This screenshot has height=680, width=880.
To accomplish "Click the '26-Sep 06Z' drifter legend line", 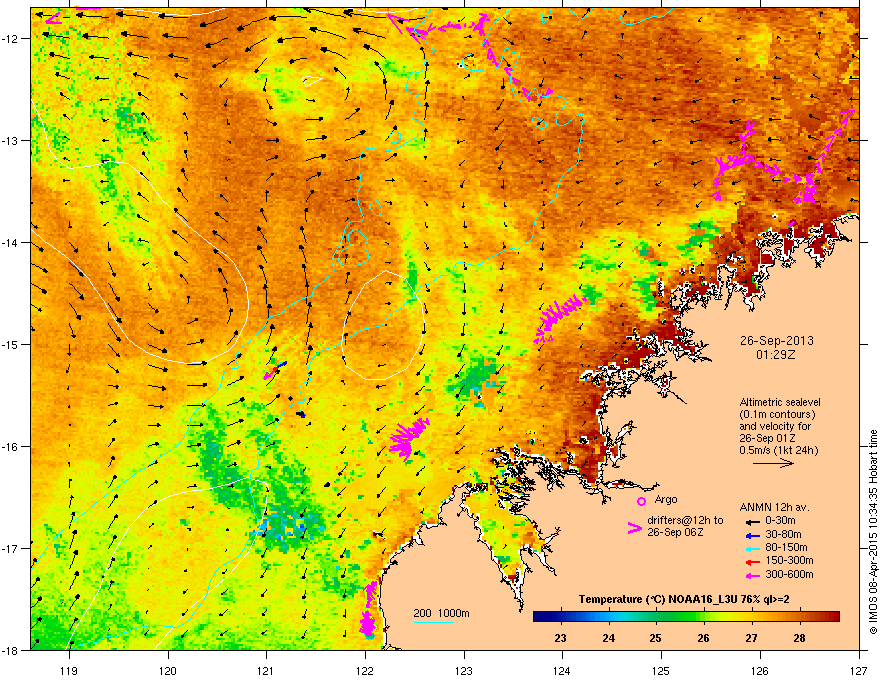I will pyautogui.click(x=675, y=532).
